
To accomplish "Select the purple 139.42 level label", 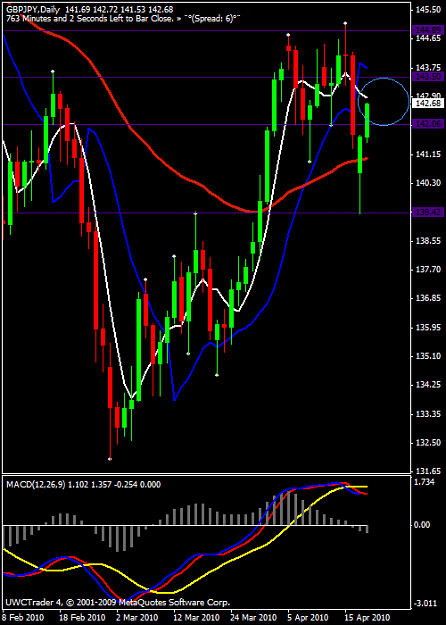I will point(429,212).
